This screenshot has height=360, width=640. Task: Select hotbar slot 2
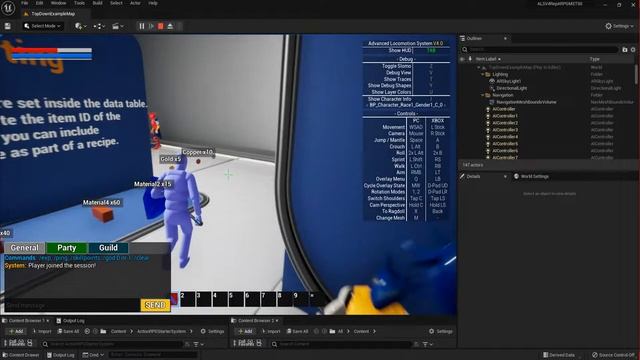[x=187, y=299]
